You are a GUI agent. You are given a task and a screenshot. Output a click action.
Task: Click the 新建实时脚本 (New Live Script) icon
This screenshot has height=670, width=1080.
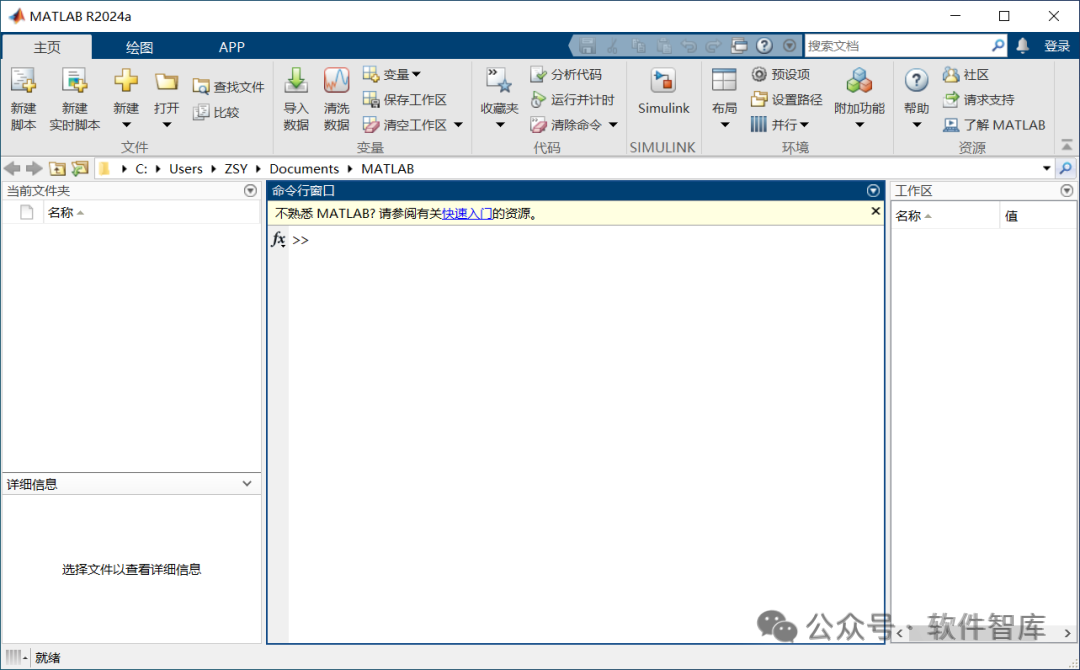click(74, 81)
